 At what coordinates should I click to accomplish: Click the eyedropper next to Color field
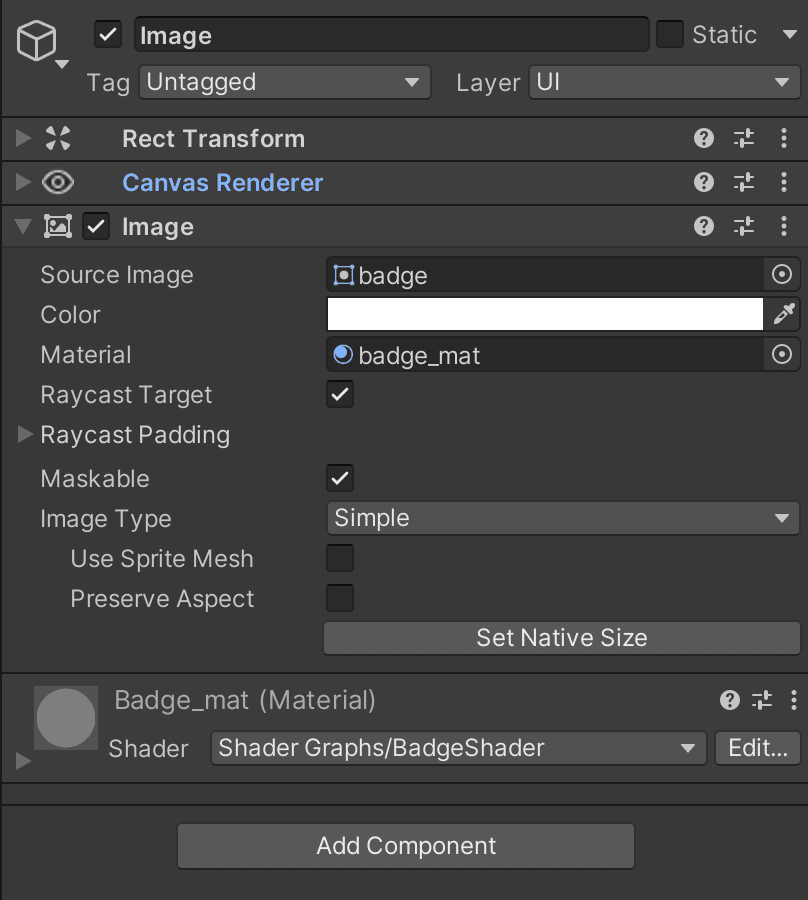click(783, 315)
